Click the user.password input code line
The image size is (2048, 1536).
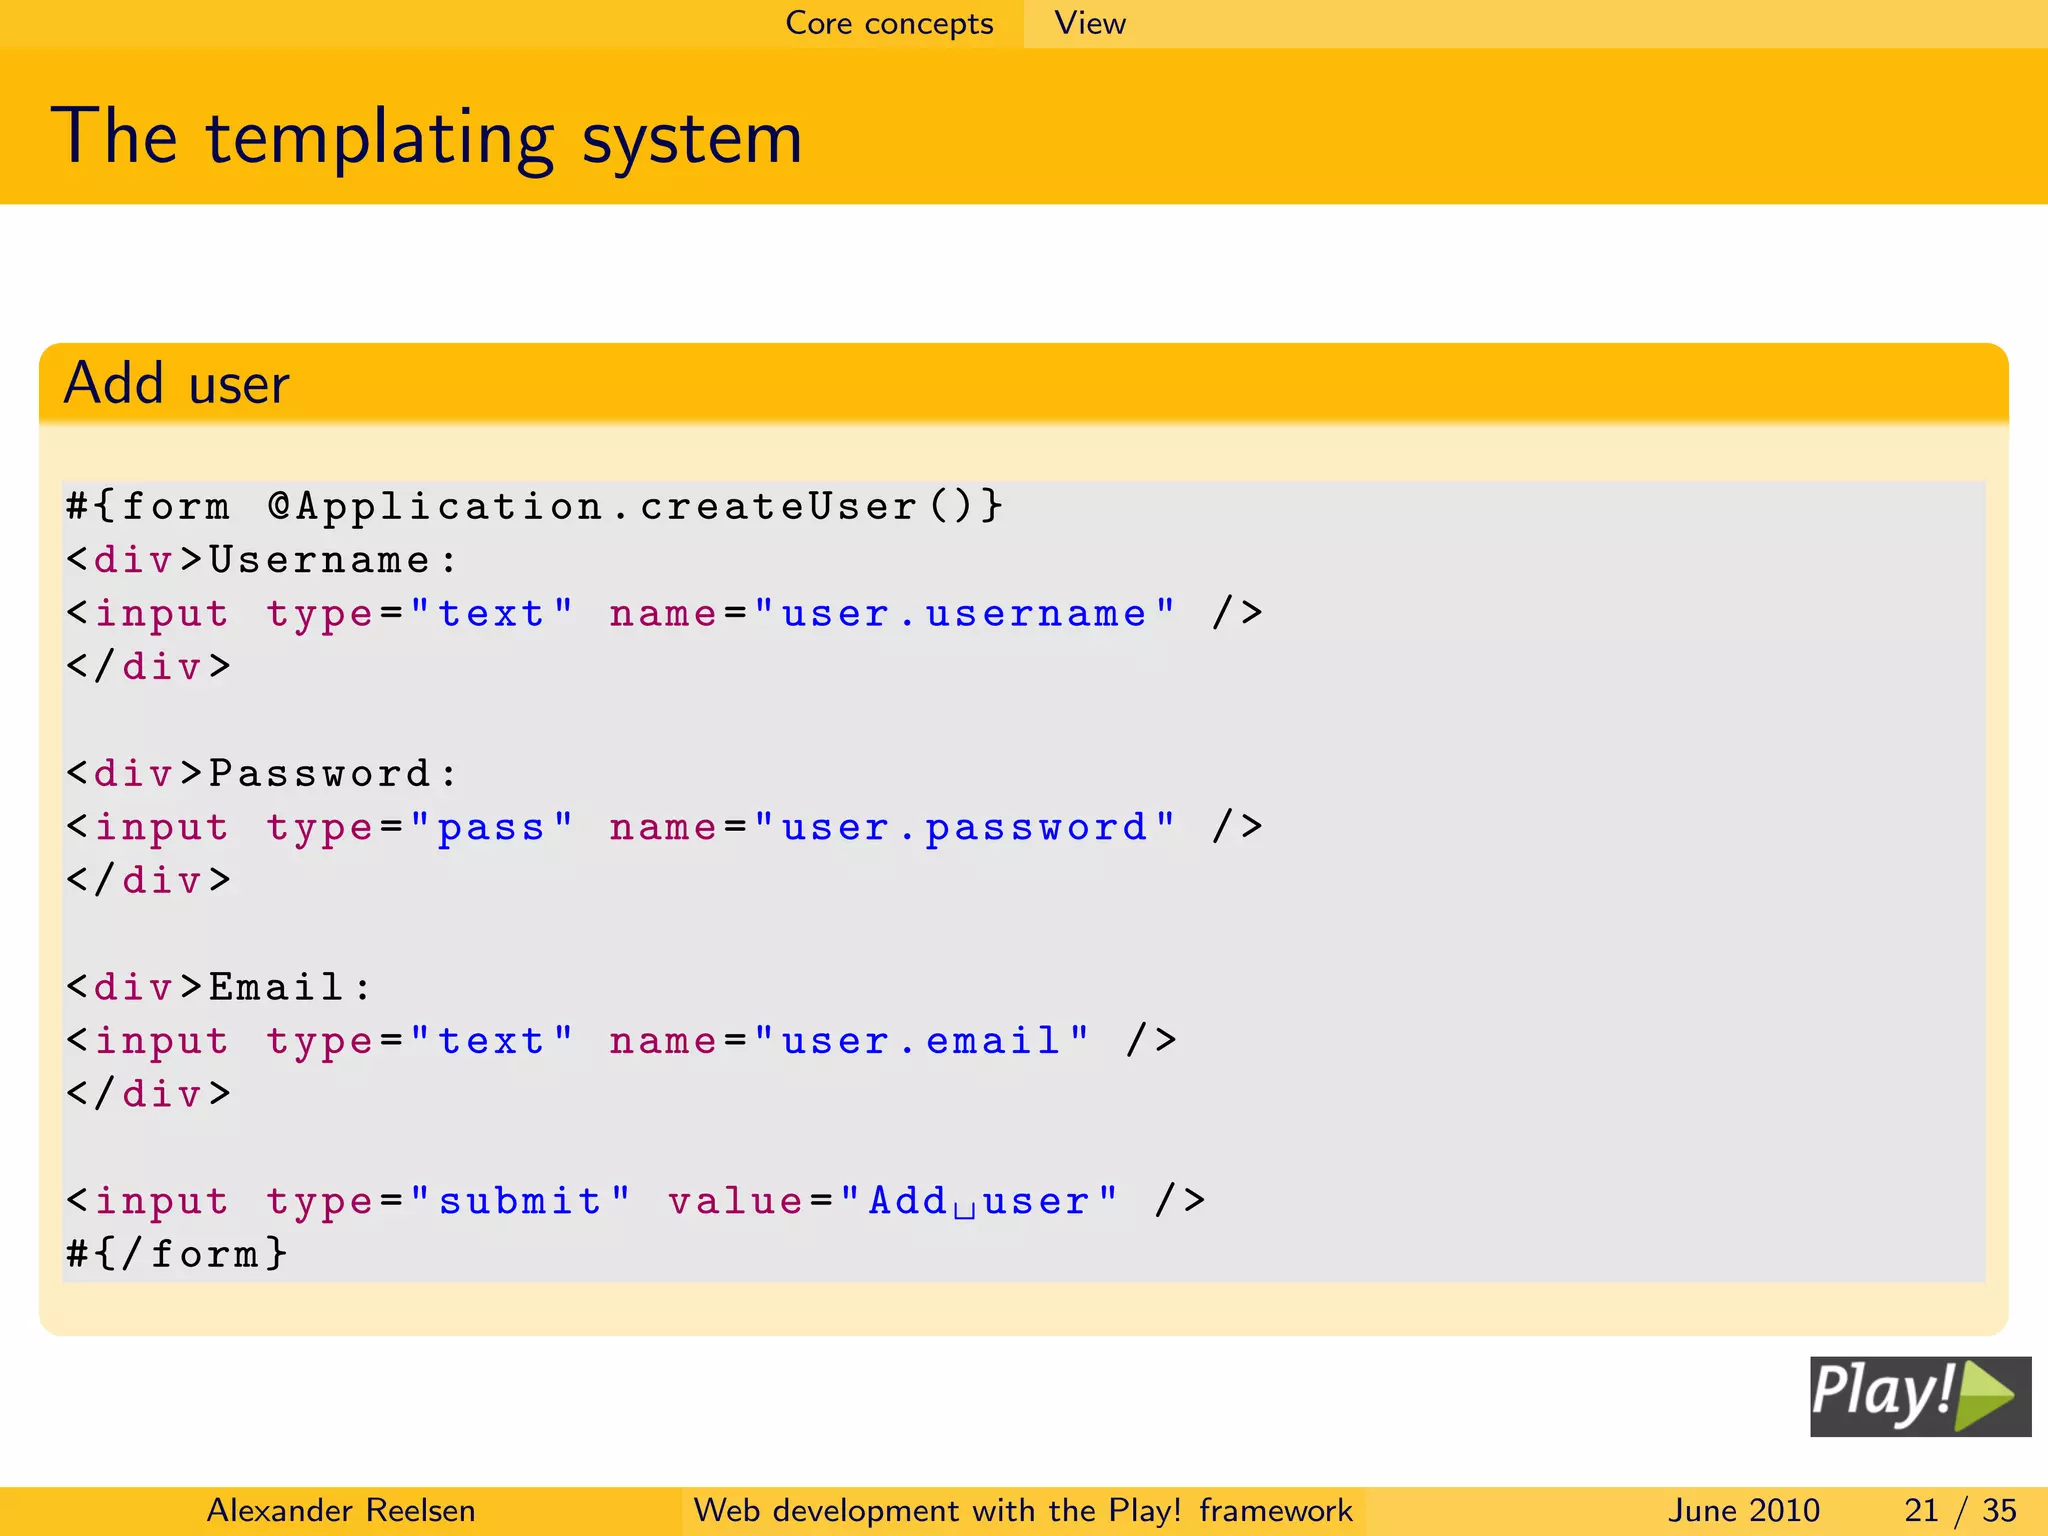(665, 827)
